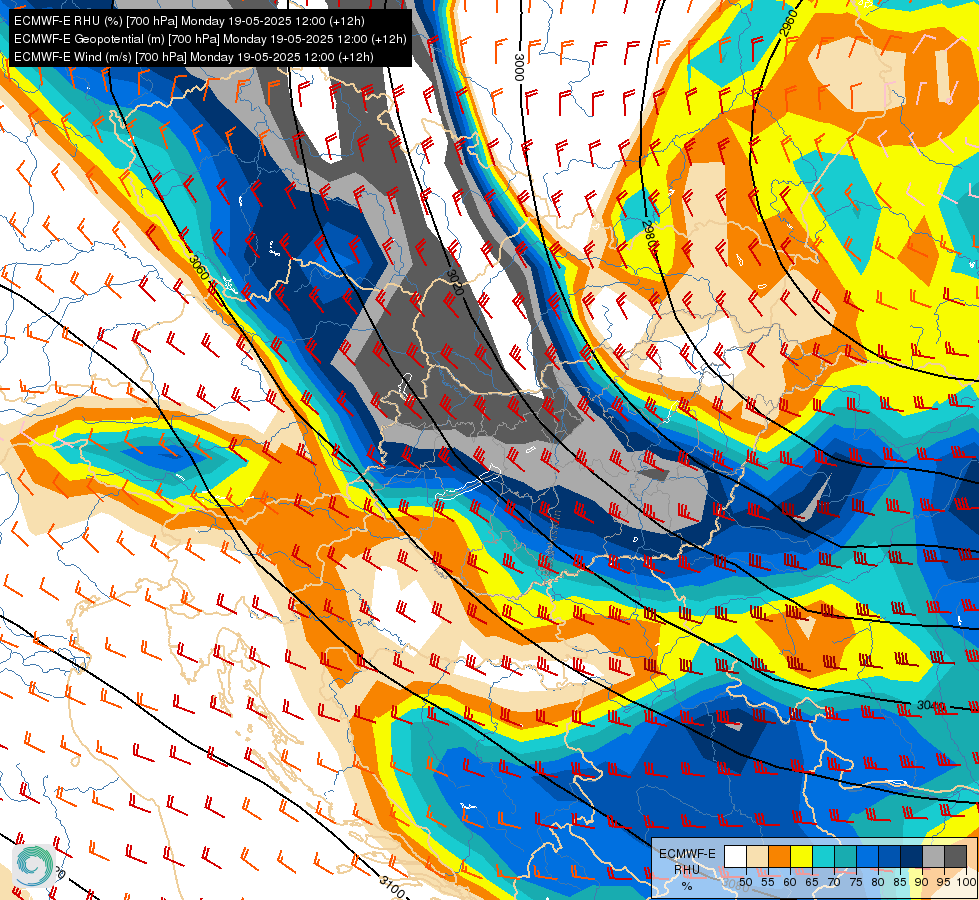This screenshot has height=900, width=979.
Task: Select the medium blue 80-85 legend swatch
Action: (x=890, y=856)
